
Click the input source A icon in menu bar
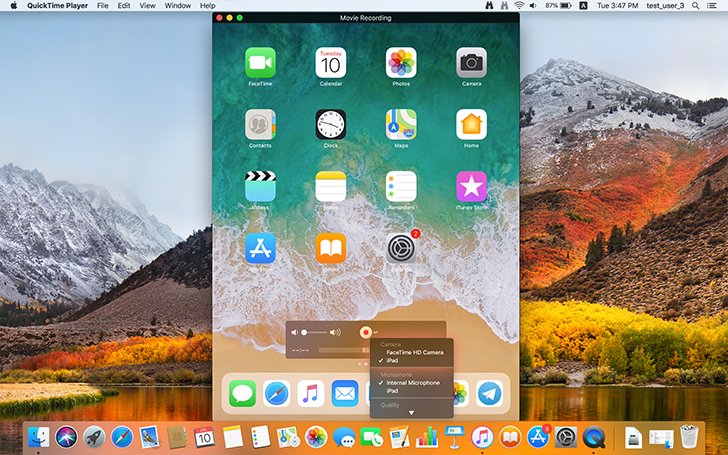(584, 6)
